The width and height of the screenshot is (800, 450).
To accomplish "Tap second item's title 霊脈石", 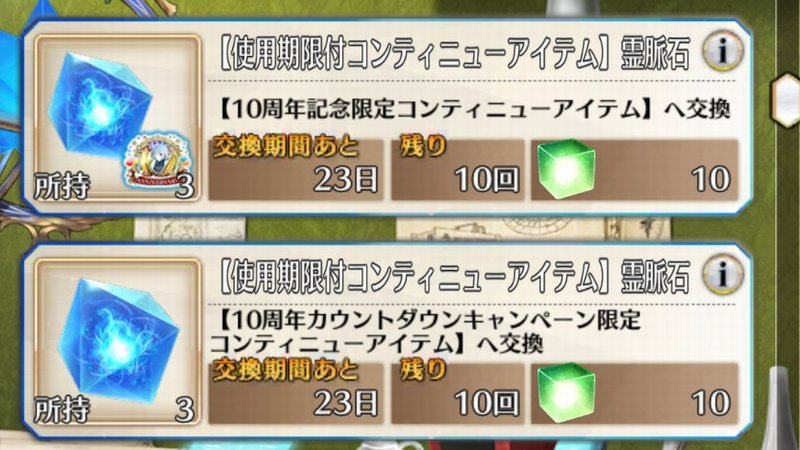I will (x=655, y=277).
